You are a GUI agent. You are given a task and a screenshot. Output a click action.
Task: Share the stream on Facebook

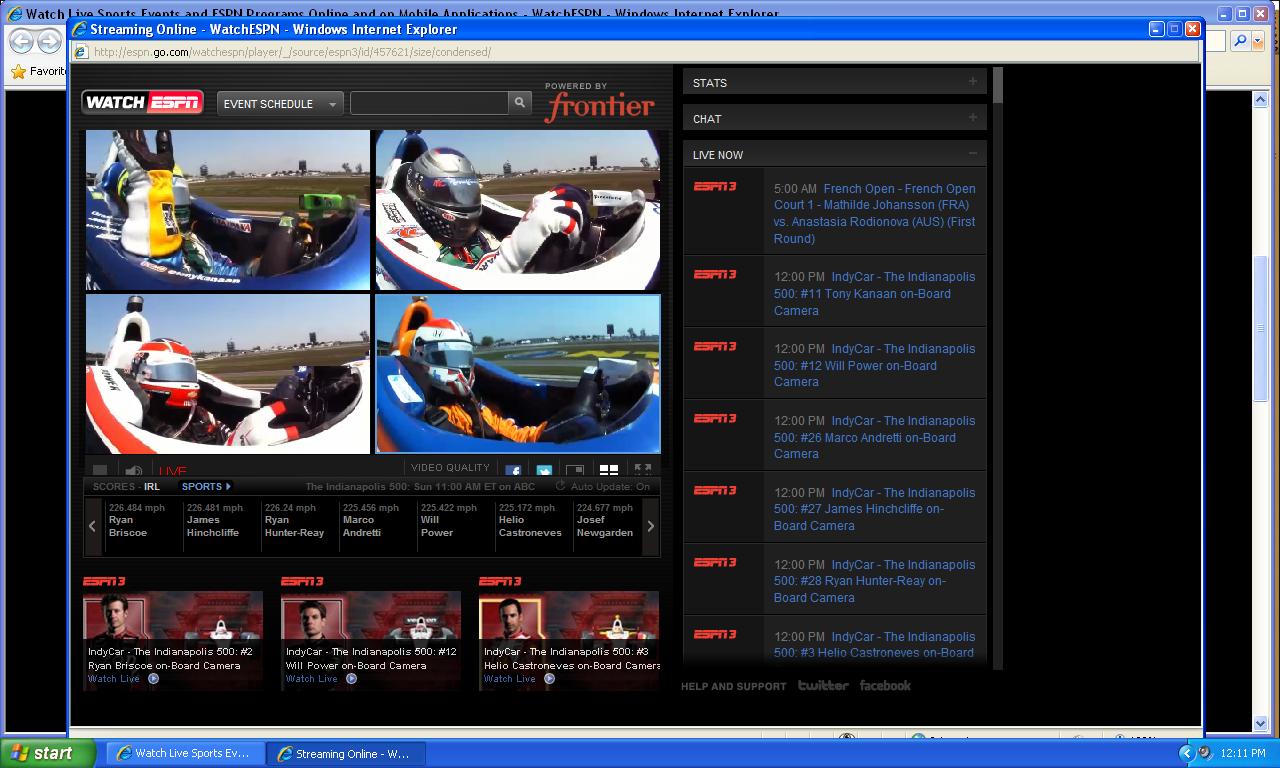click(513, 470)
